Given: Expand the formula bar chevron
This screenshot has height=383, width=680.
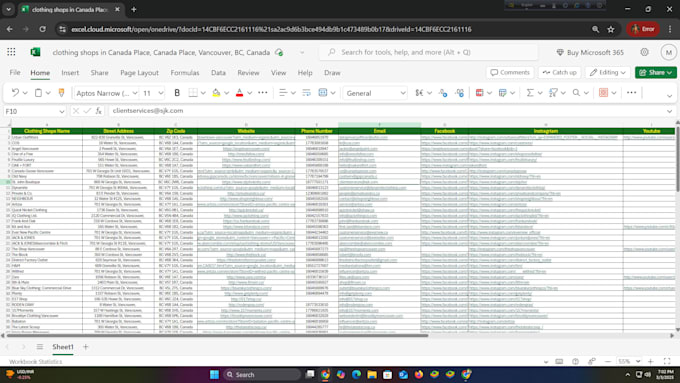Looking at the screenshot, I should [669, 111].
